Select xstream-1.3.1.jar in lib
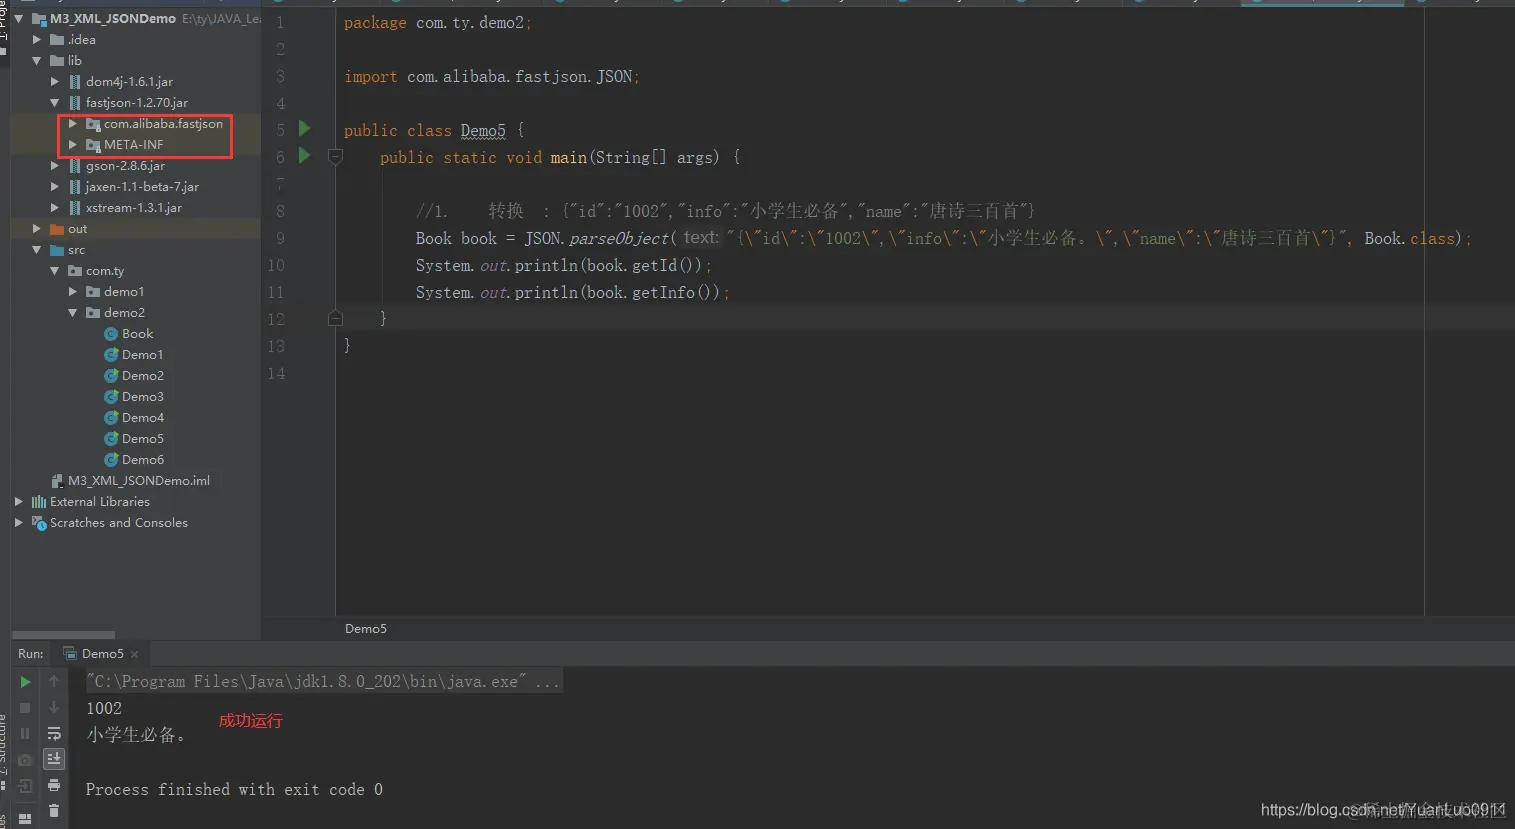 pos(125,208)
